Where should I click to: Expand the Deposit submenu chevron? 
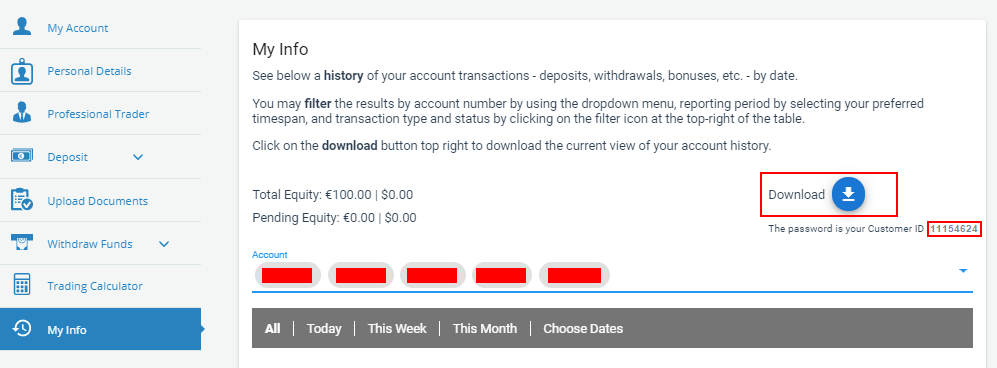point(138,157)
